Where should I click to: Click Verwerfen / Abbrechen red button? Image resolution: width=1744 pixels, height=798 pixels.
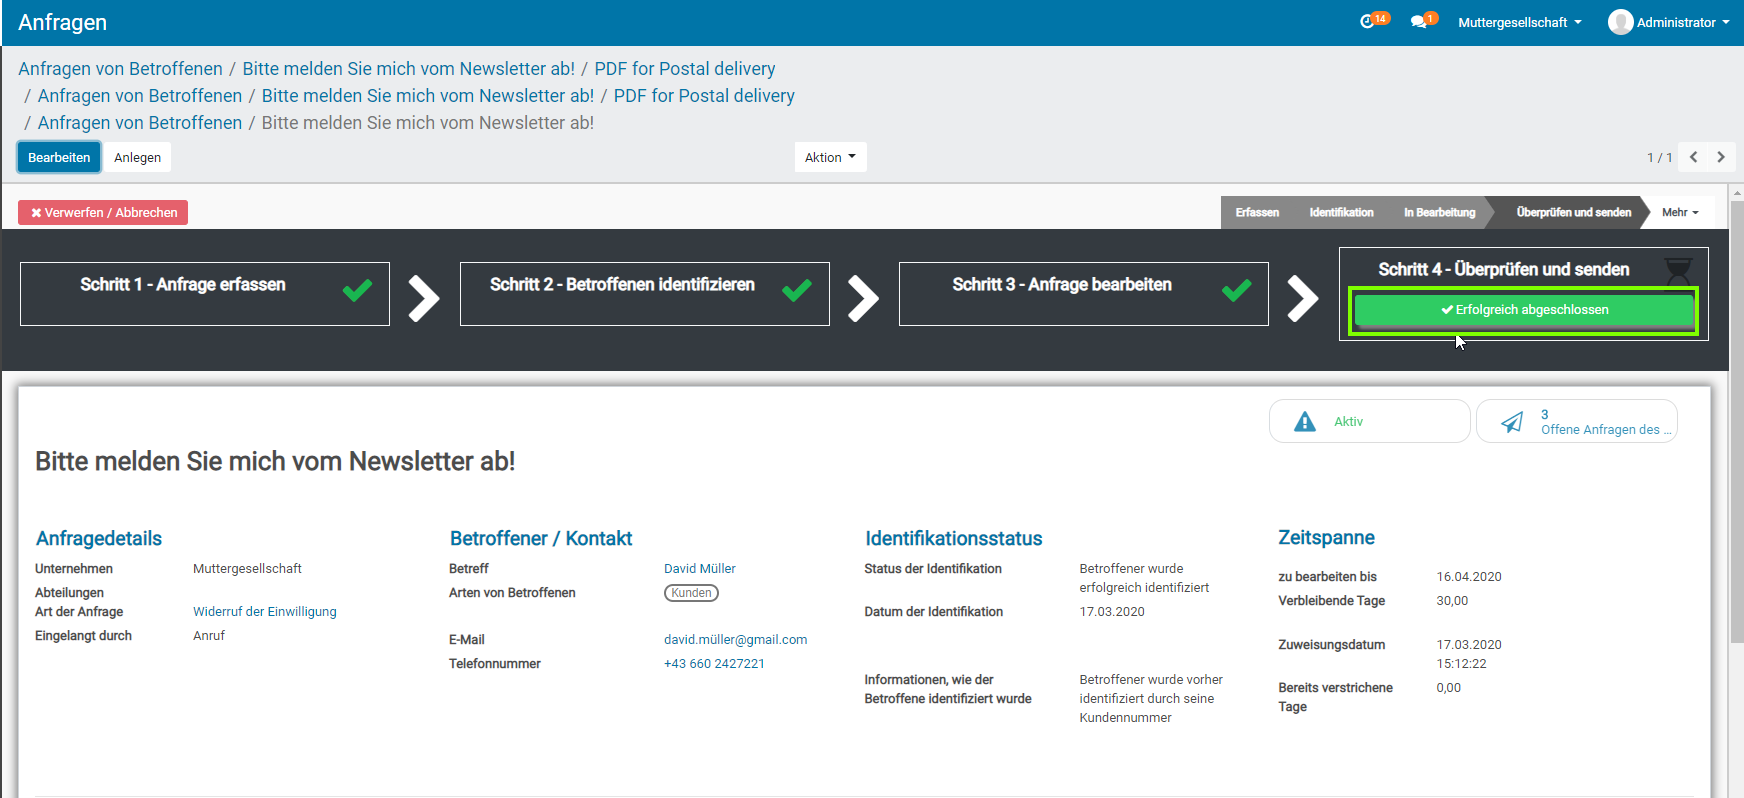click(103, 212)
